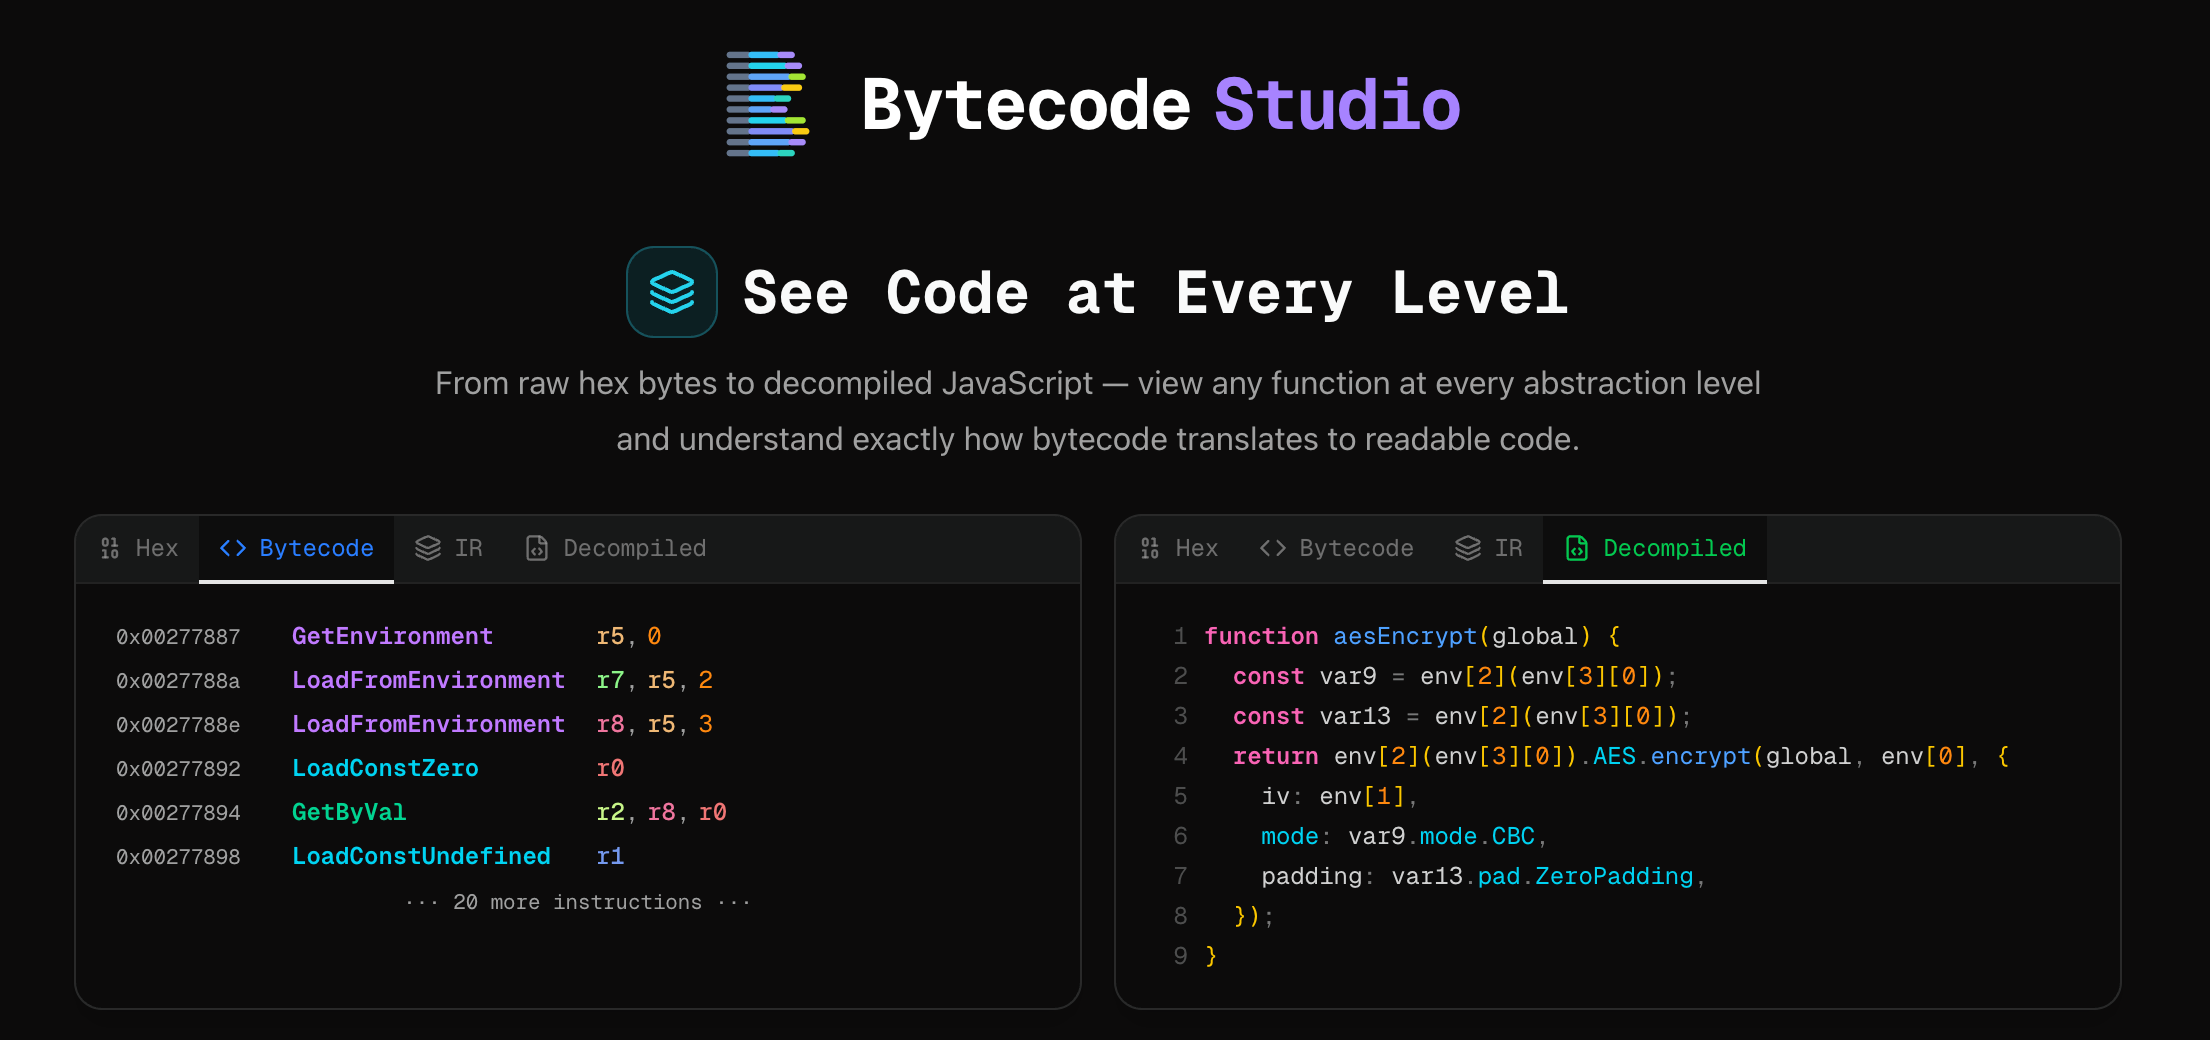Click the code brackets icon on the active Bytecode tab
The width and height of the screenshot is (2210, 1040).
coord(234,548)
